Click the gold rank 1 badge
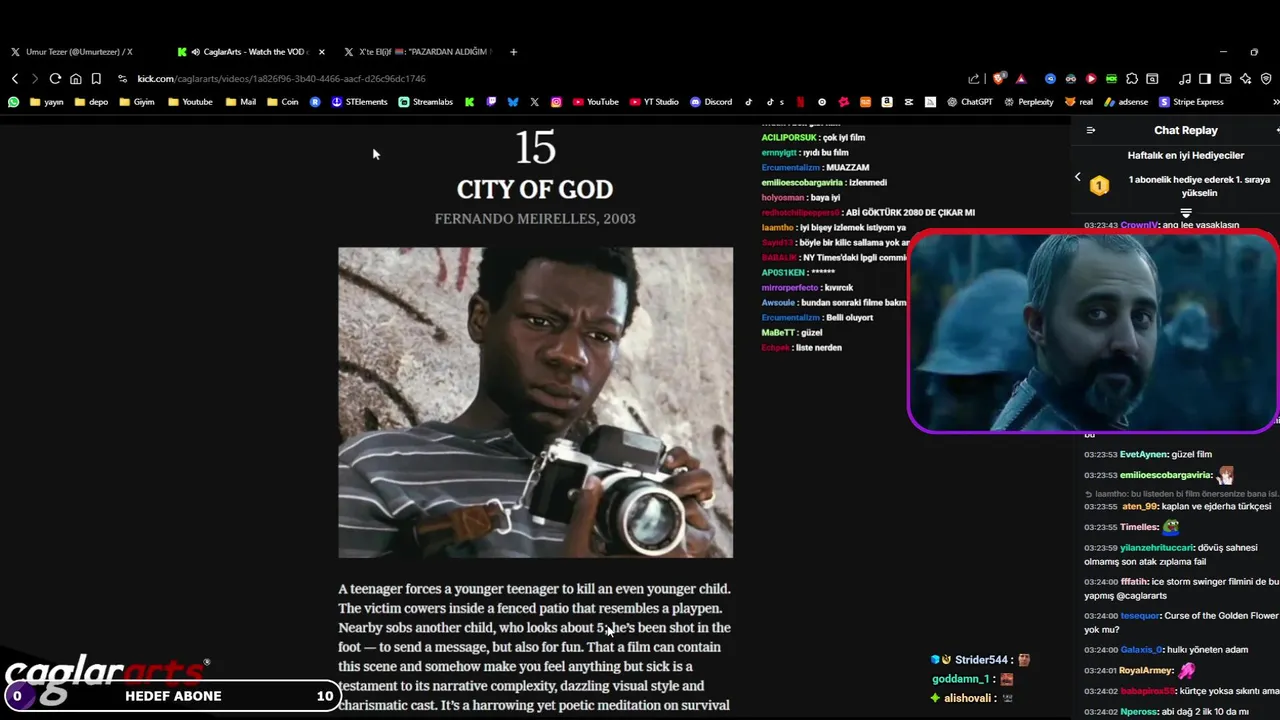 click(x=1099, y=186)
